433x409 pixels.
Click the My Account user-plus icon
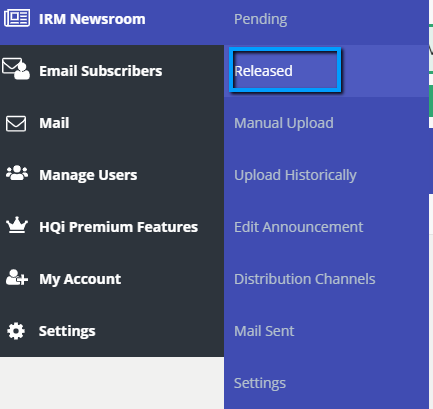coord(17,277)
